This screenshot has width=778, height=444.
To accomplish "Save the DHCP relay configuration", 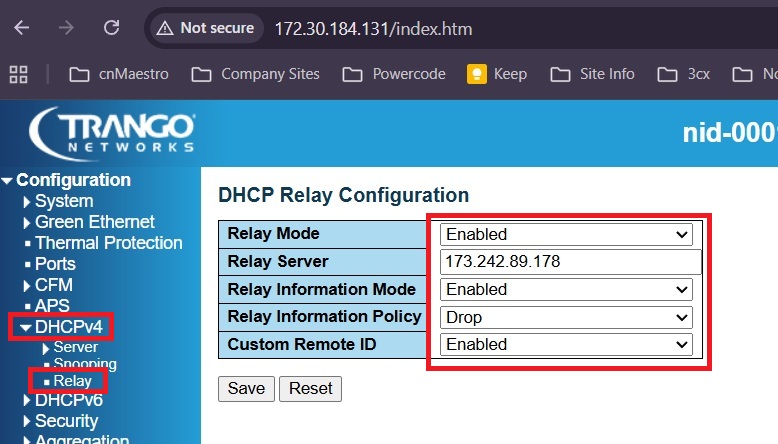I will 246,388.
